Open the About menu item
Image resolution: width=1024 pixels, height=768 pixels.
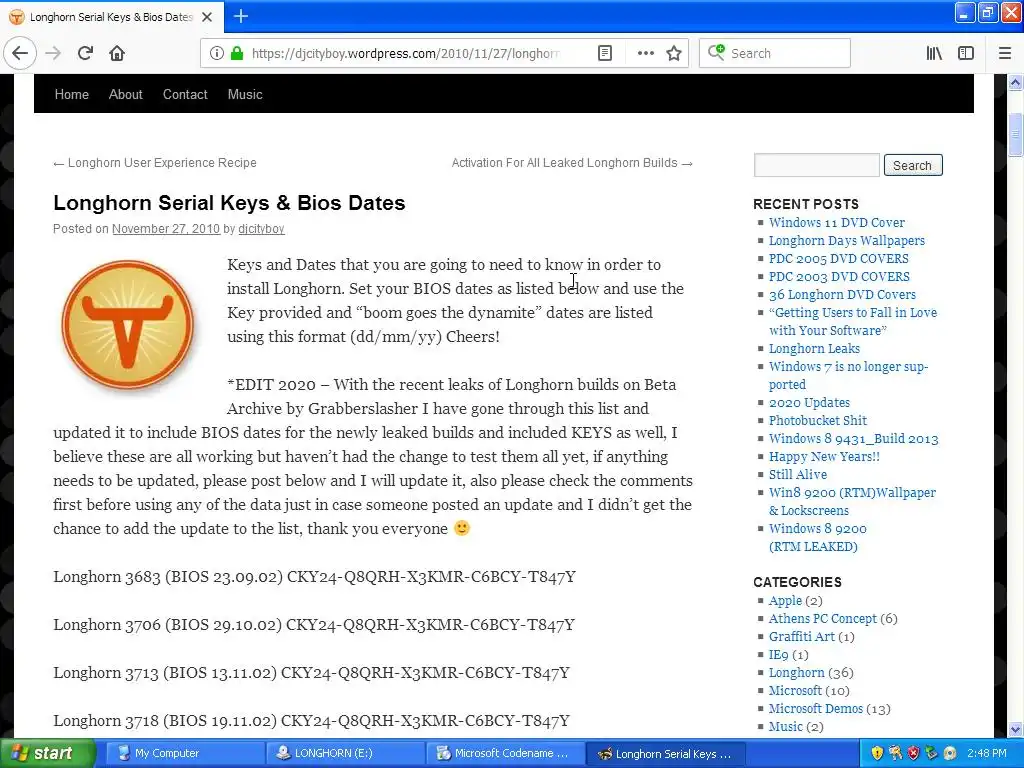(125, 94)
